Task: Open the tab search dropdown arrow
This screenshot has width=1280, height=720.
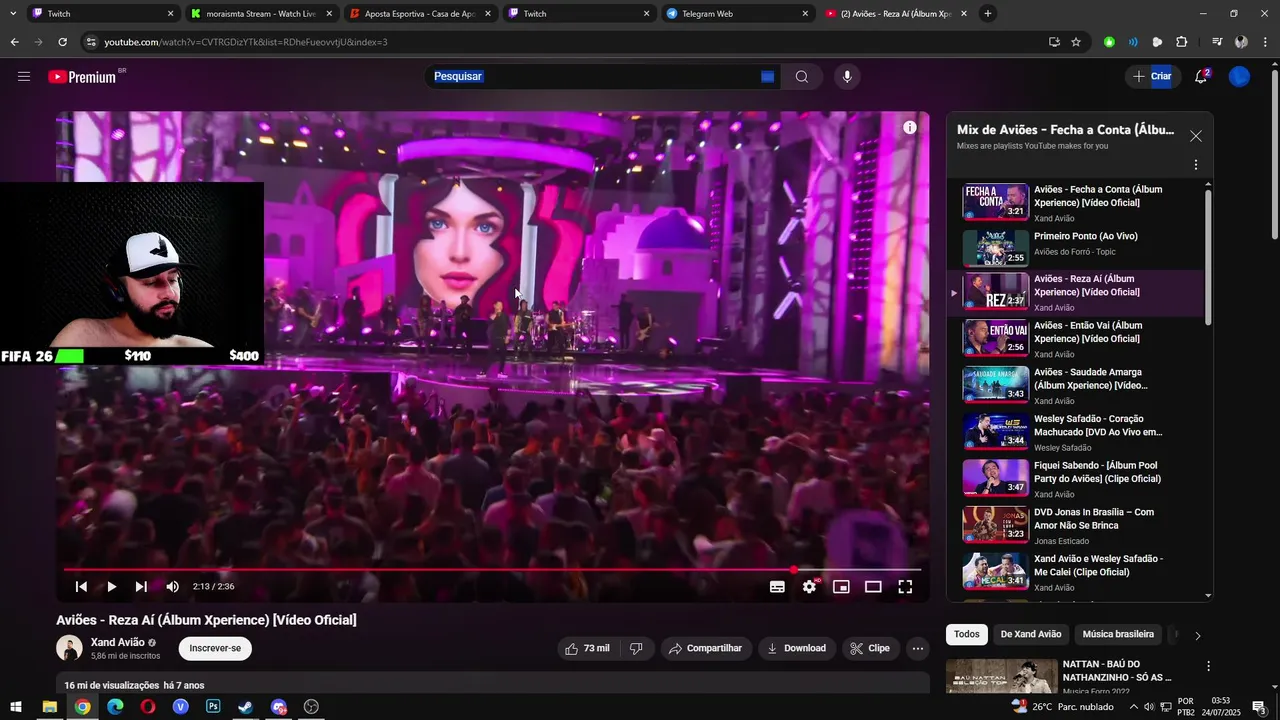Action: 13,14
